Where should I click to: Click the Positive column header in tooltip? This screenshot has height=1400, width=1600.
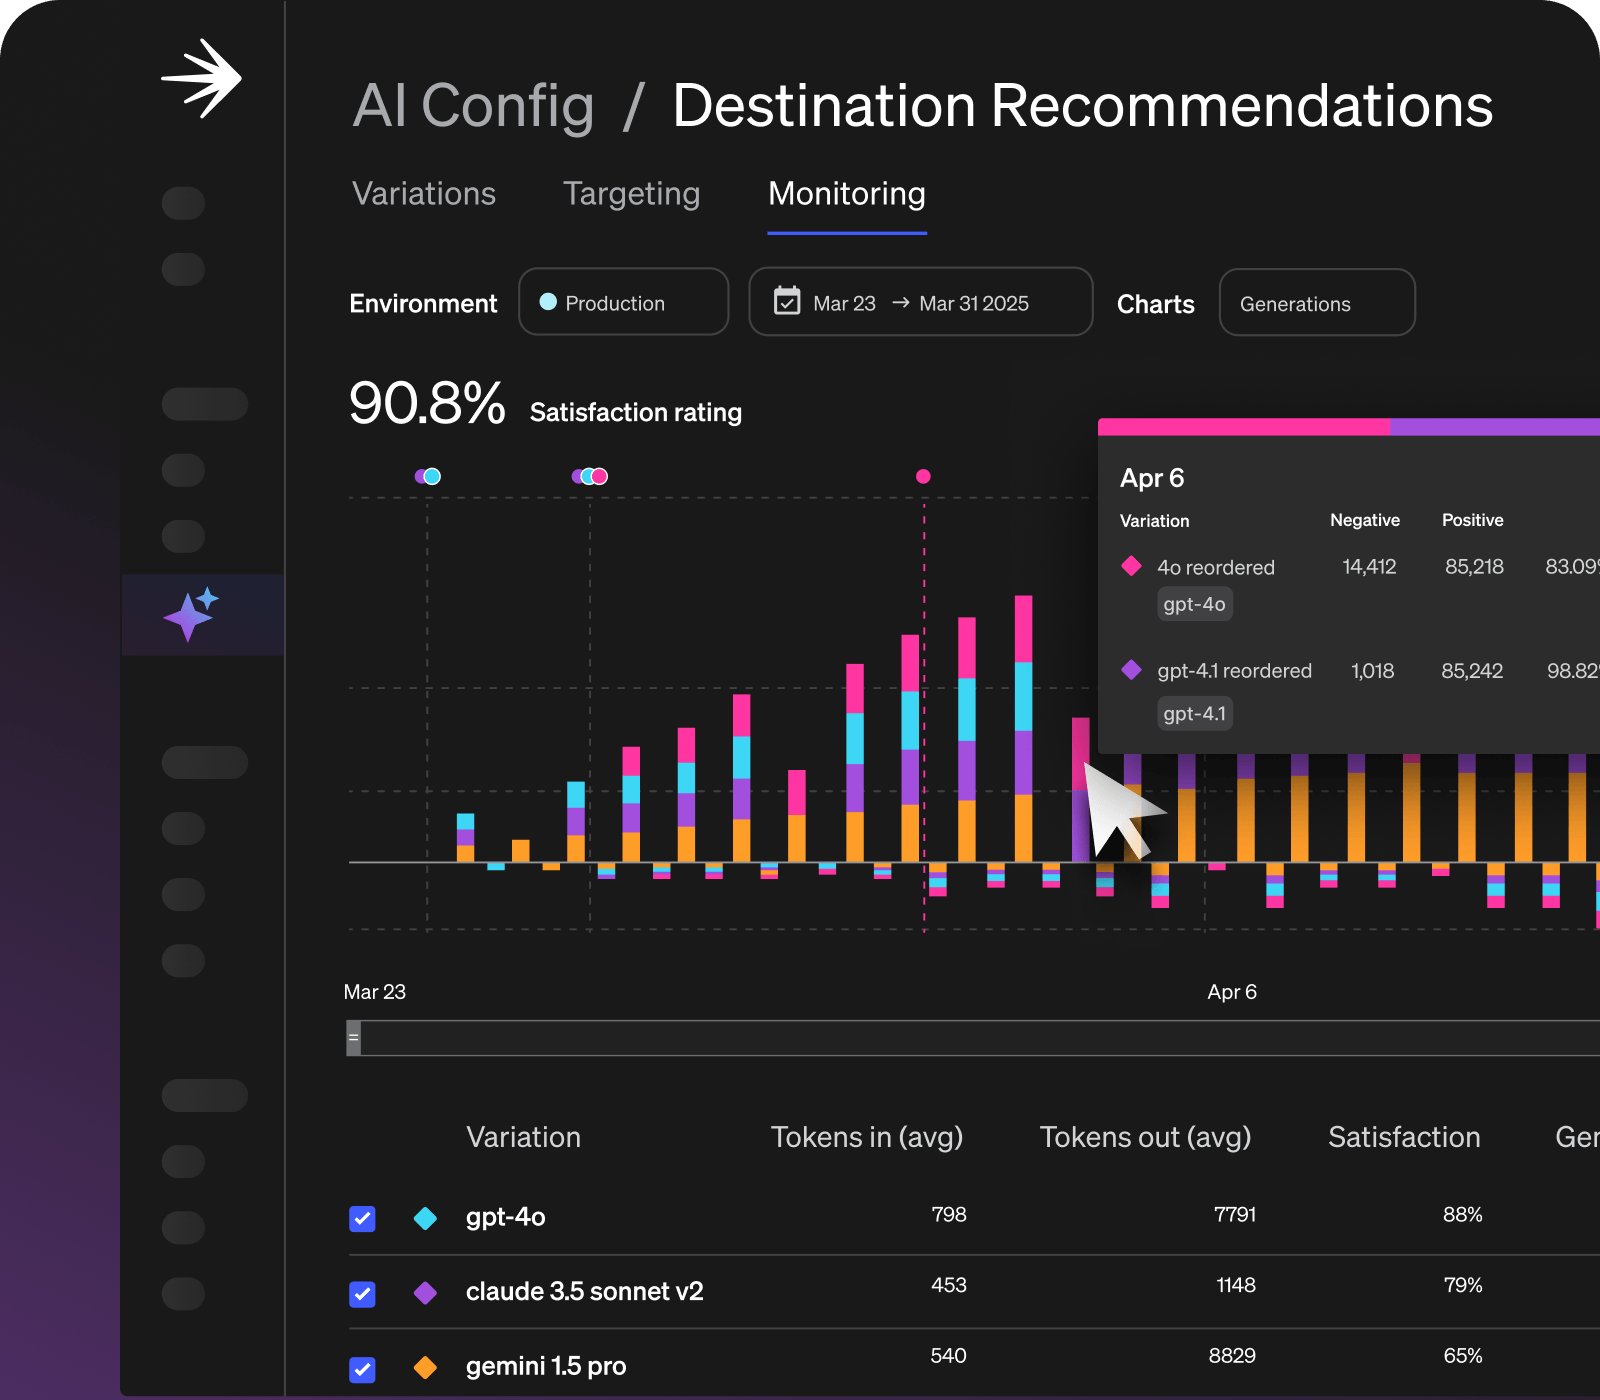click(1472, 520)
